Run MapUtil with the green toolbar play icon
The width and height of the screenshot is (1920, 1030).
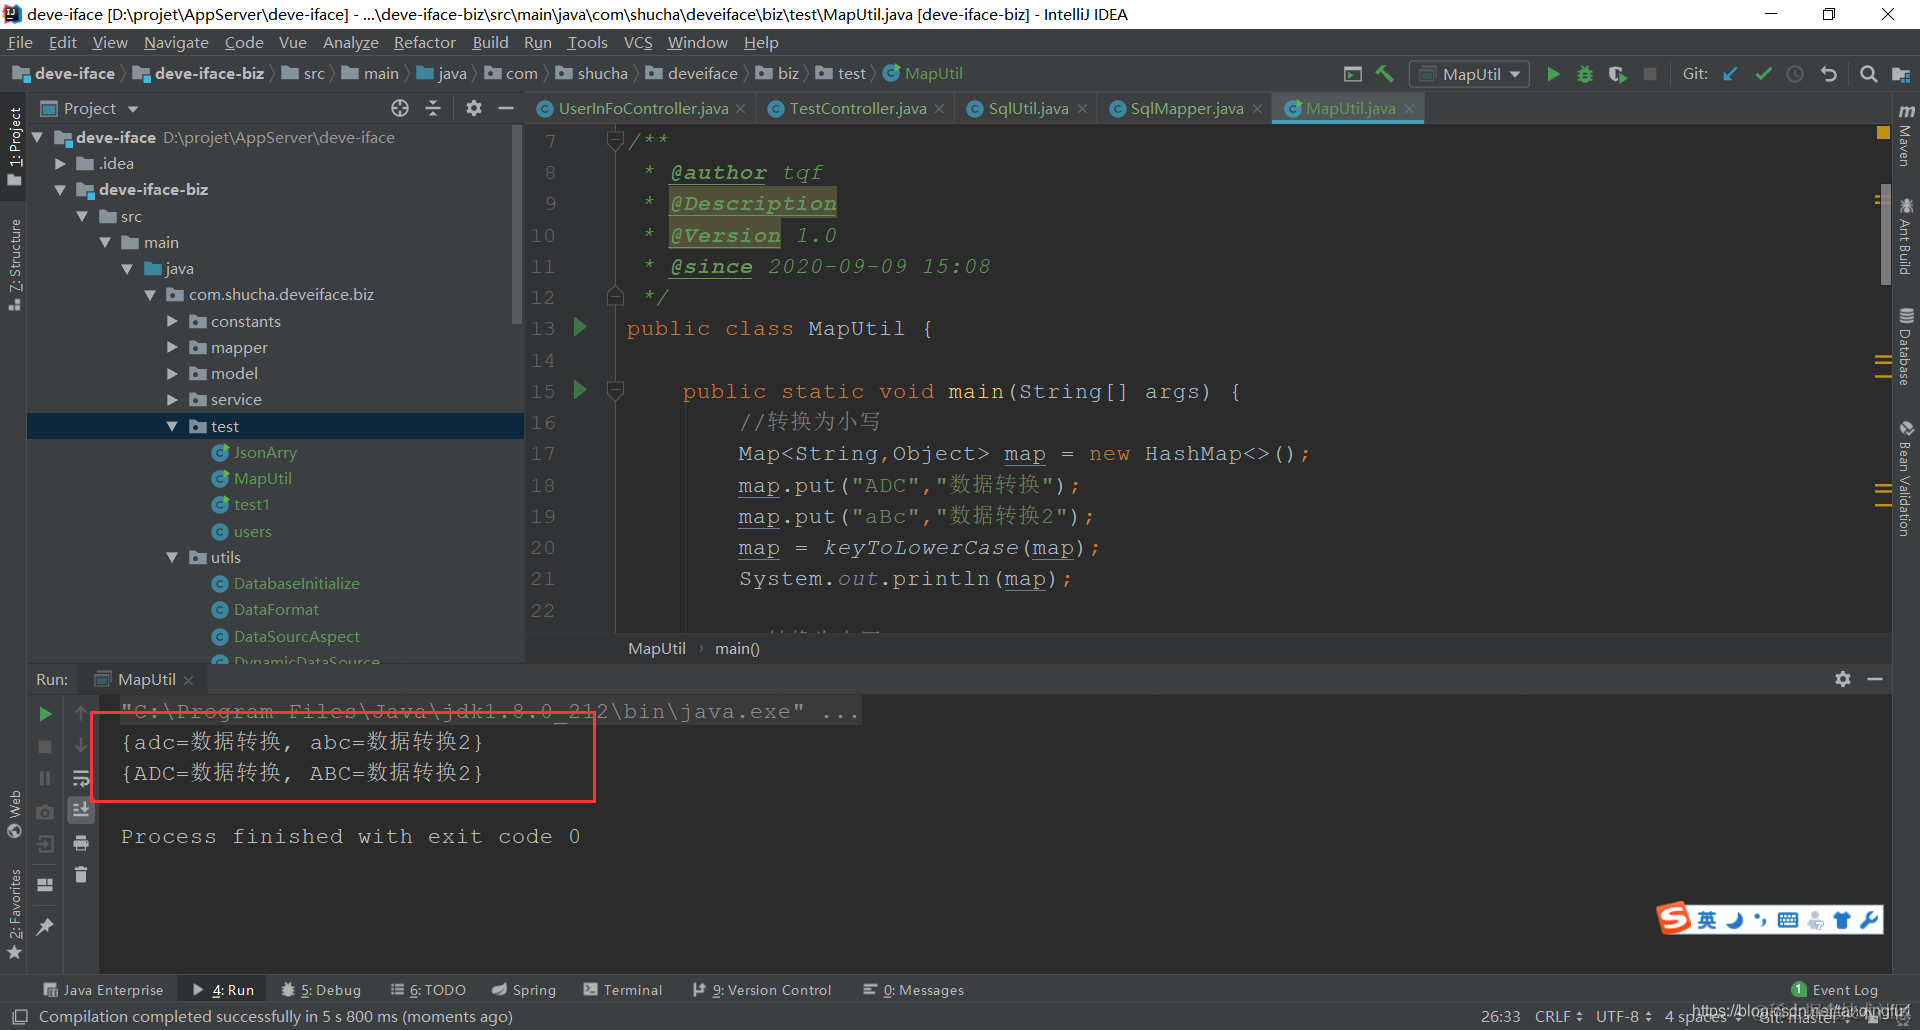tap(1553, 74)
